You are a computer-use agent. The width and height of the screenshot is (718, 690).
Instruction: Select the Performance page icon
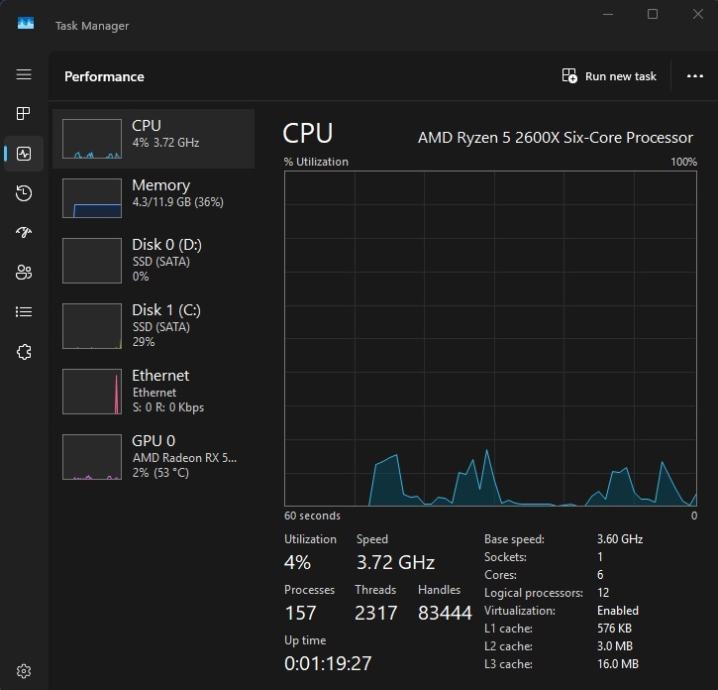(24, 153)
